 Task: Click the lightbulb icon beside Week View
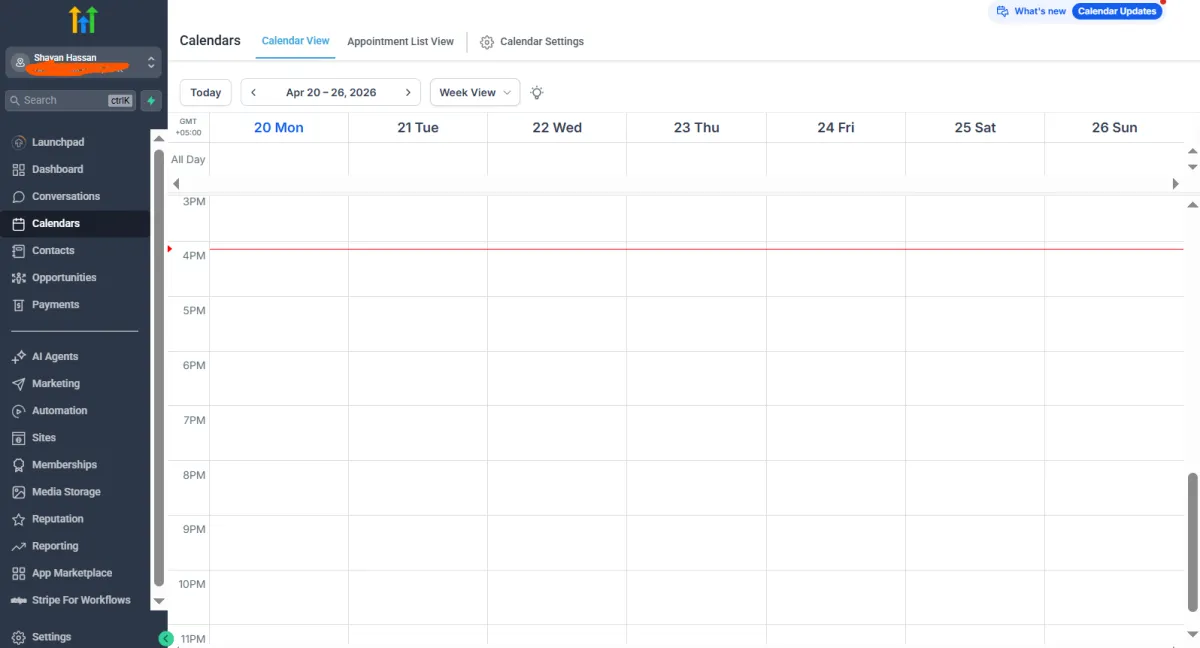[537, 92]
